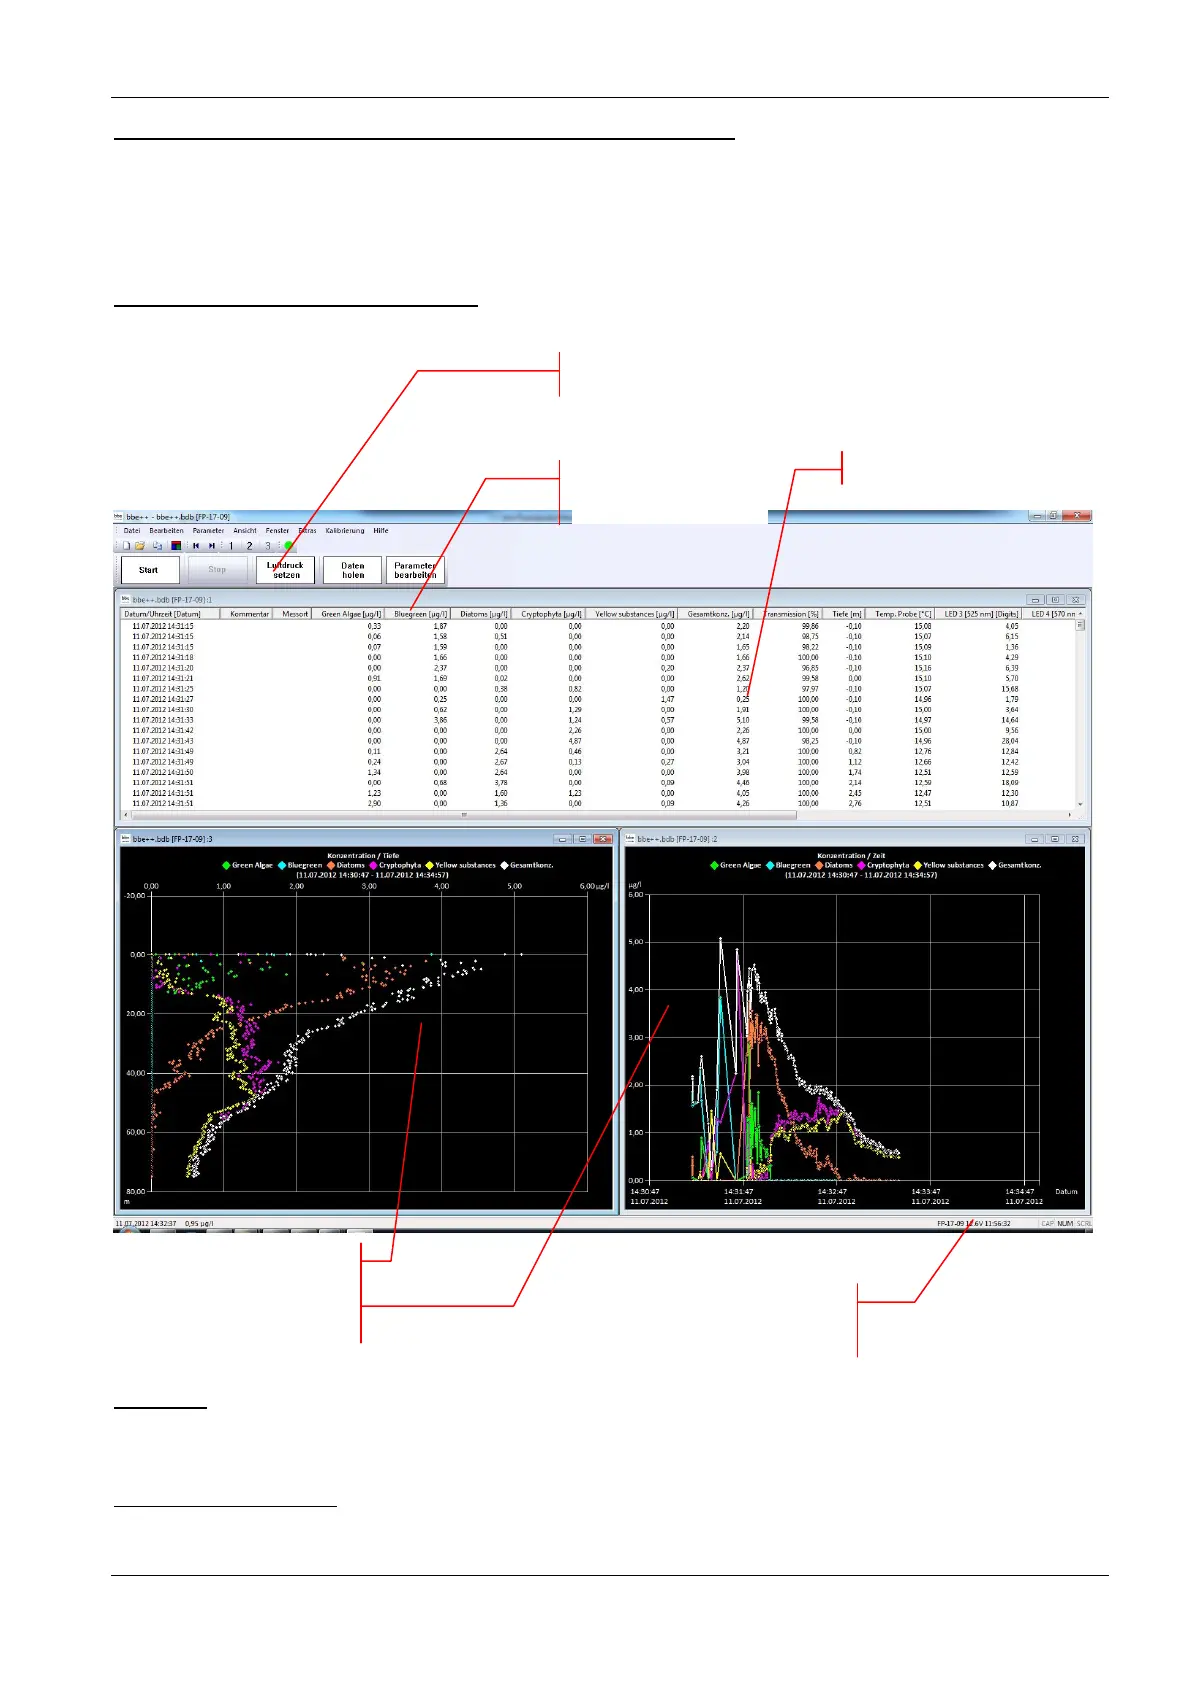Viewport: 1190px width, 1684px height.
Task: Restore the main bbe++ application window
Action: (1053, 516)
